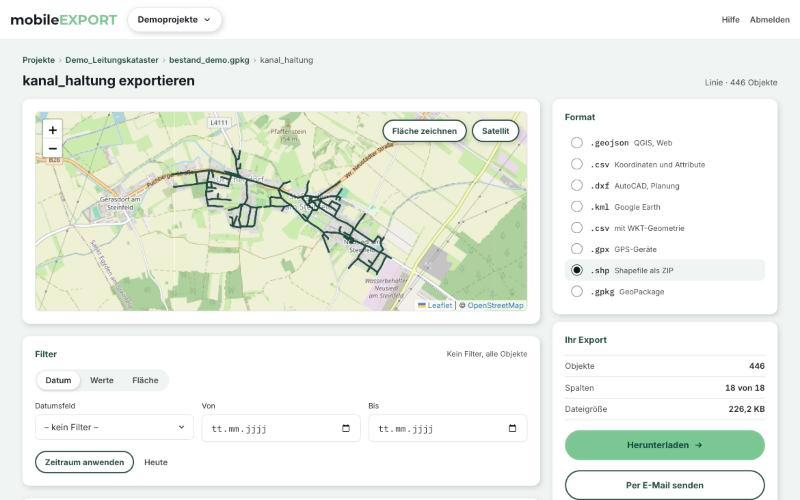Image resolution: width=800 pixels, height=500 pixels.
Task: Go to Projekte breadcrumb
Action: (x=38, y=60)
